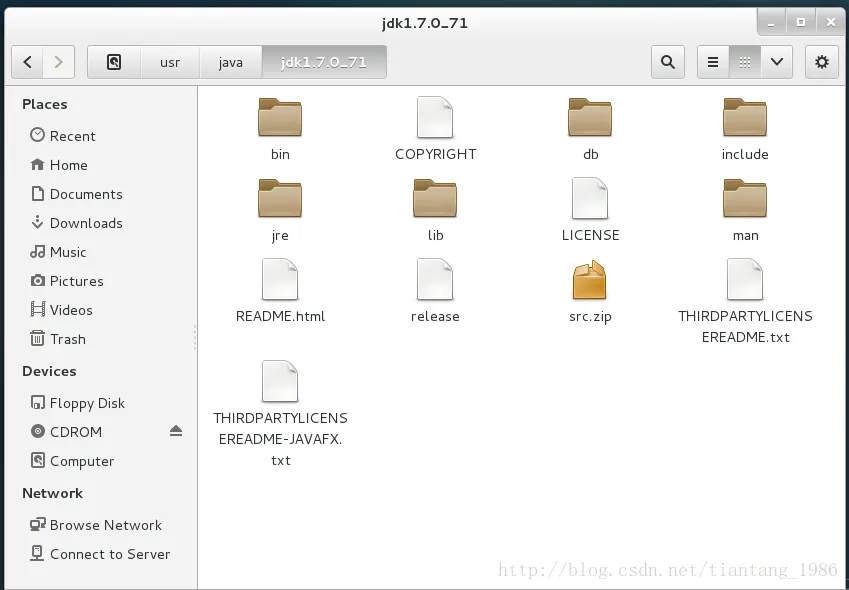Open Computer in the sidebar
849x590 pixels.
(101, 461)
